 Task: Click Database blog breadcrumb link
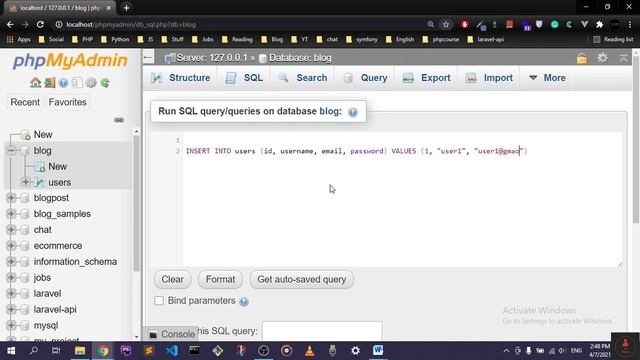300,58
